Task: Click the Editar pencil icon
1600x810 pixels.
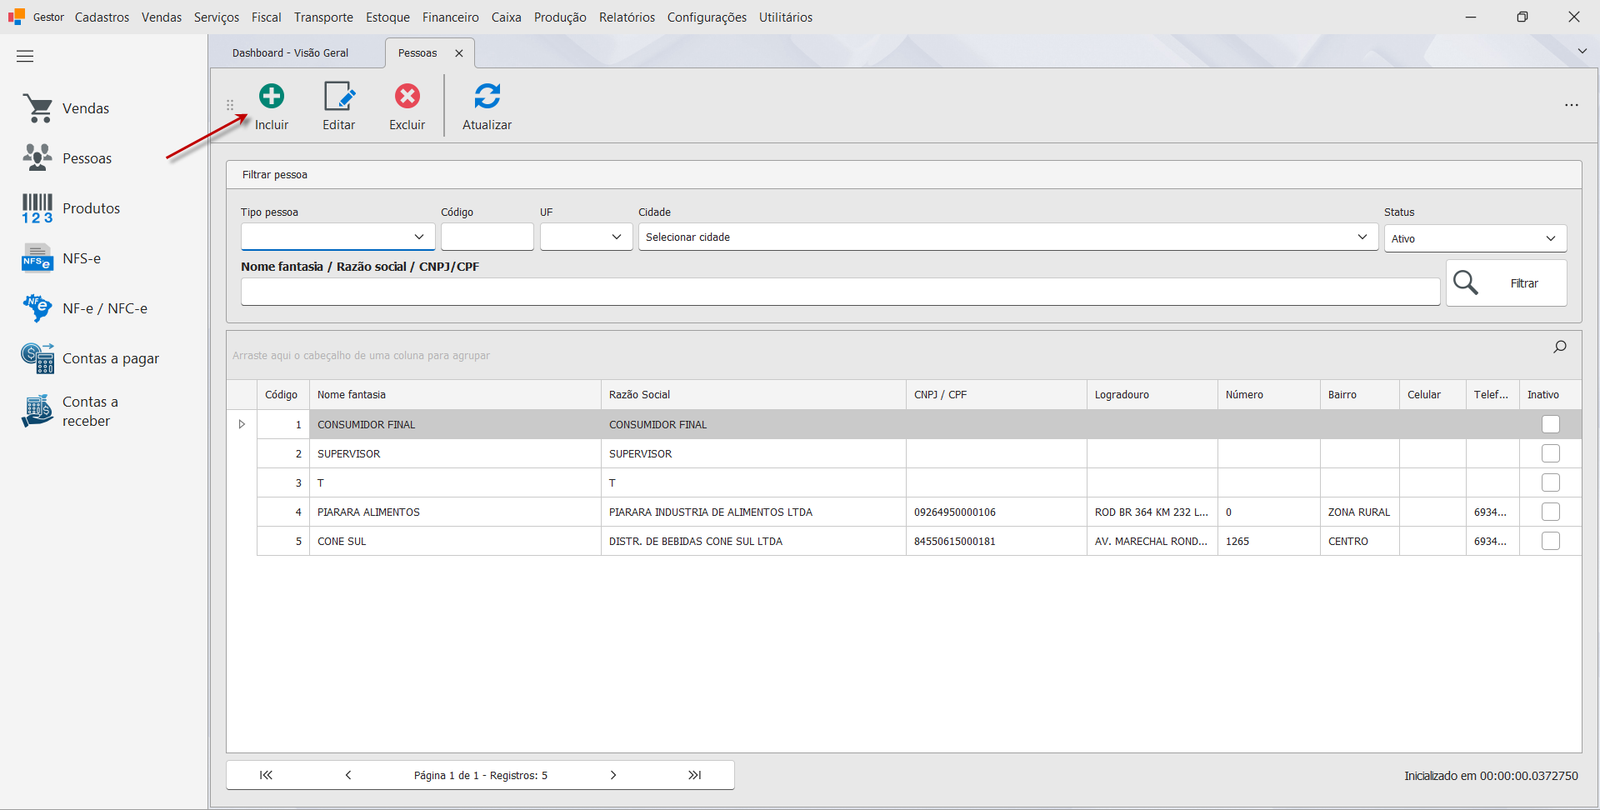Action: coord(339,96)
